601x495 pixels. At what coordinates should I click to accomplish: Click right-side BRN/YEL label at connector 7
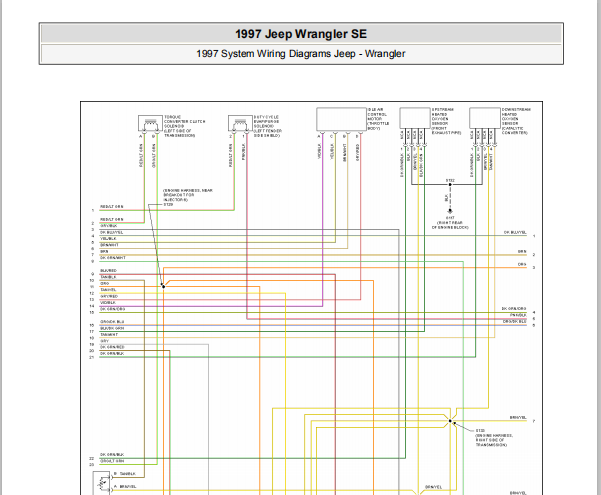pos(518,418)
